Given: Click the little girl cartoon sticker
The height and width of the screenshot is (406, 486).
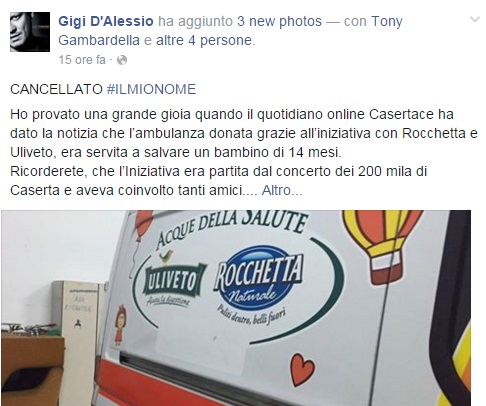Looking at the screenshot, I should (120, 325).
